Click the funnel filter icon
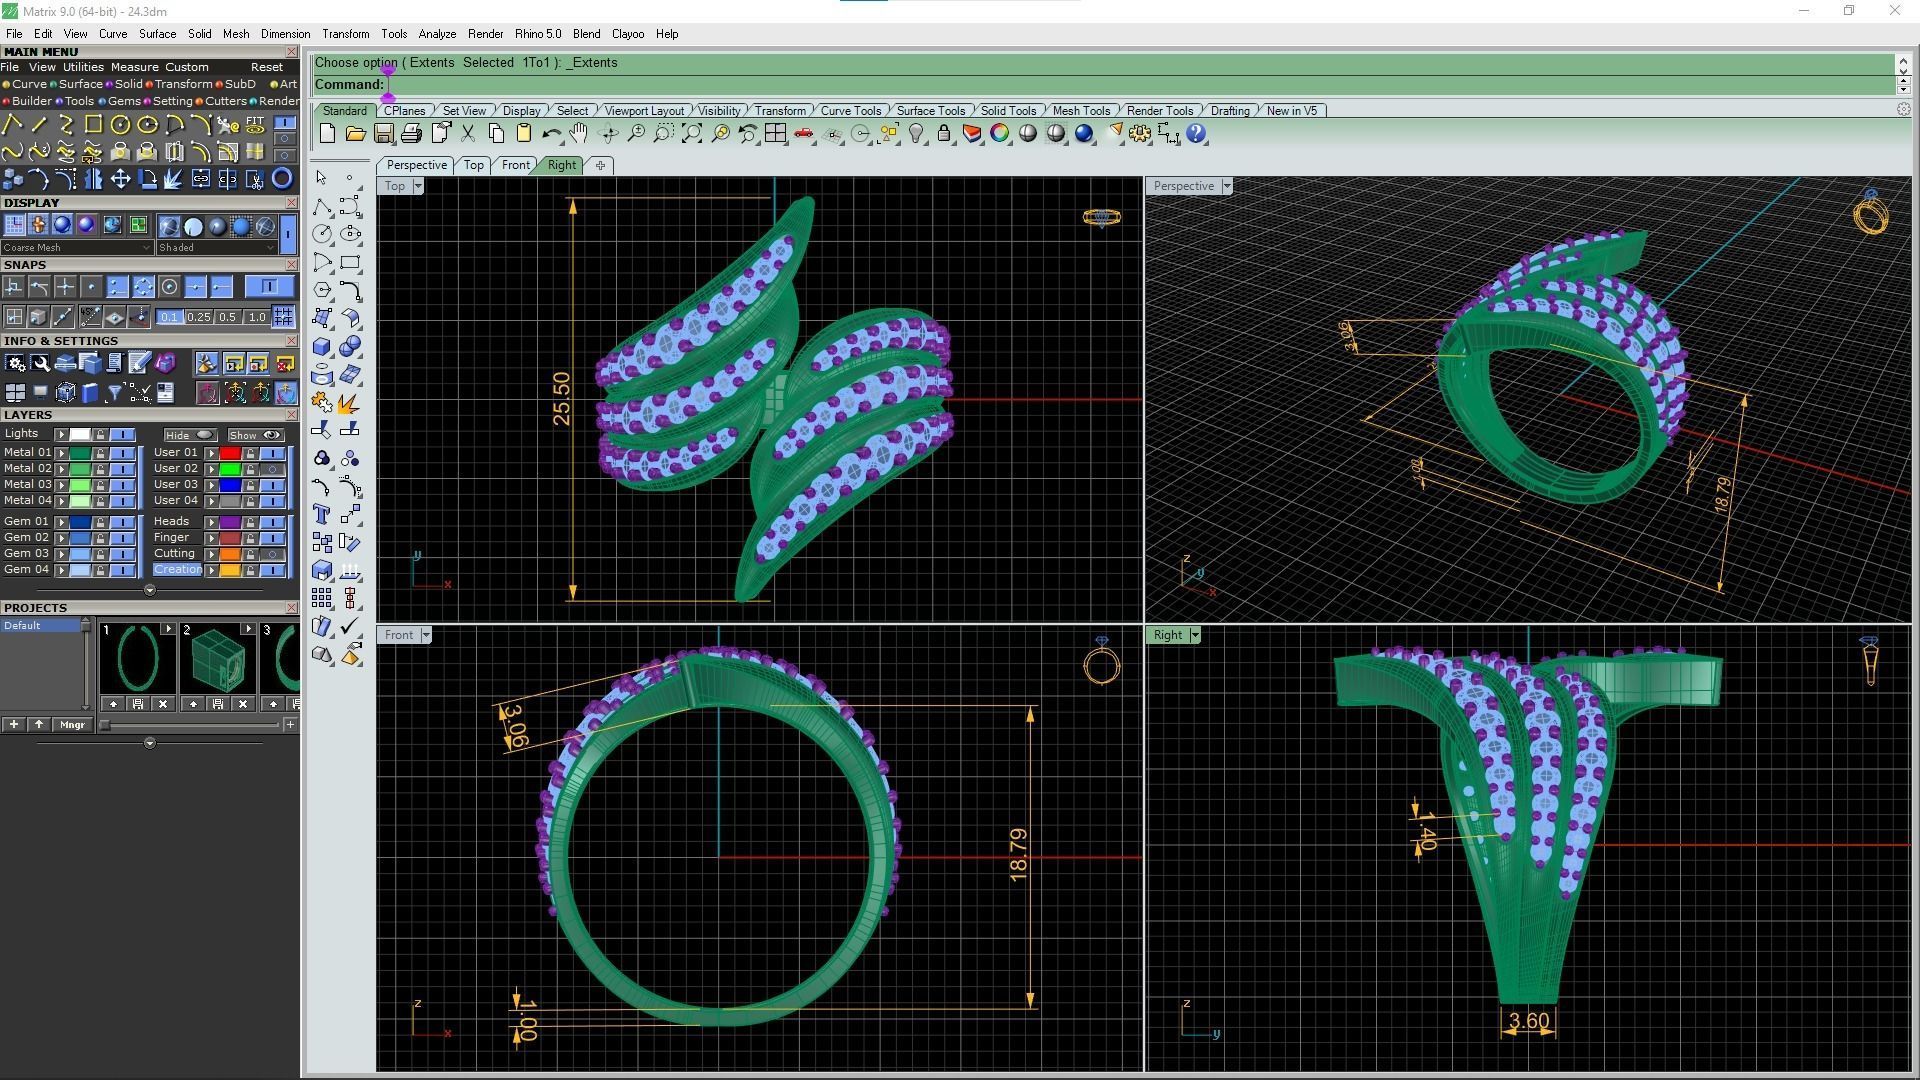This screenshot has width=1920, height=1080. pos(114,392)
